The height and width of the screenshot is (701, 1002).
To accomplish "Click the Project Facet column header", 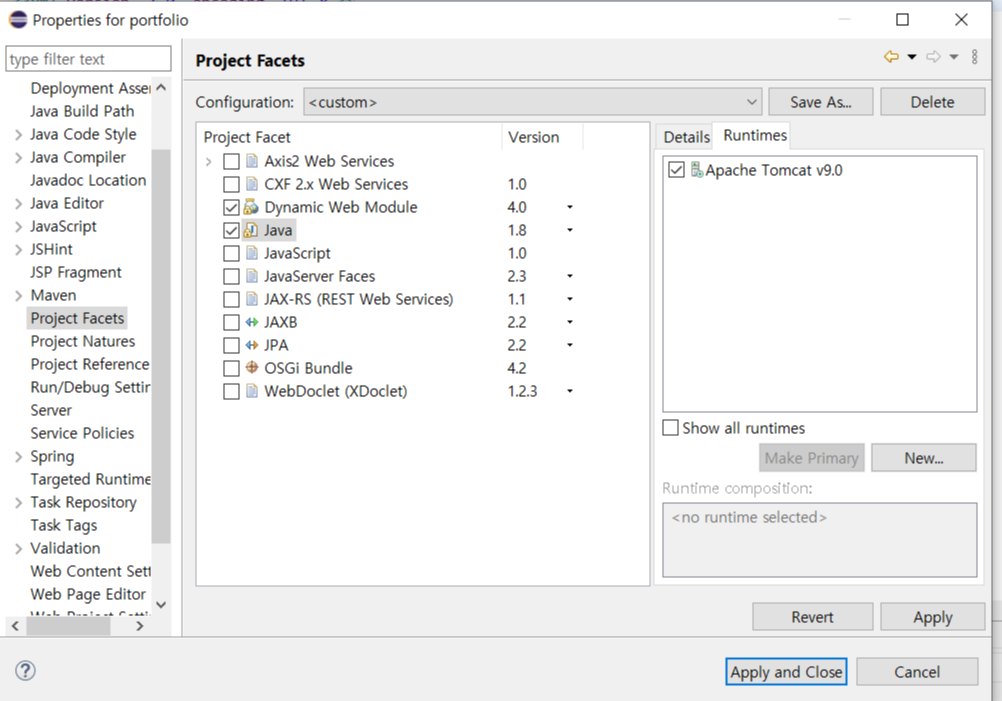I will click(349, 137).
